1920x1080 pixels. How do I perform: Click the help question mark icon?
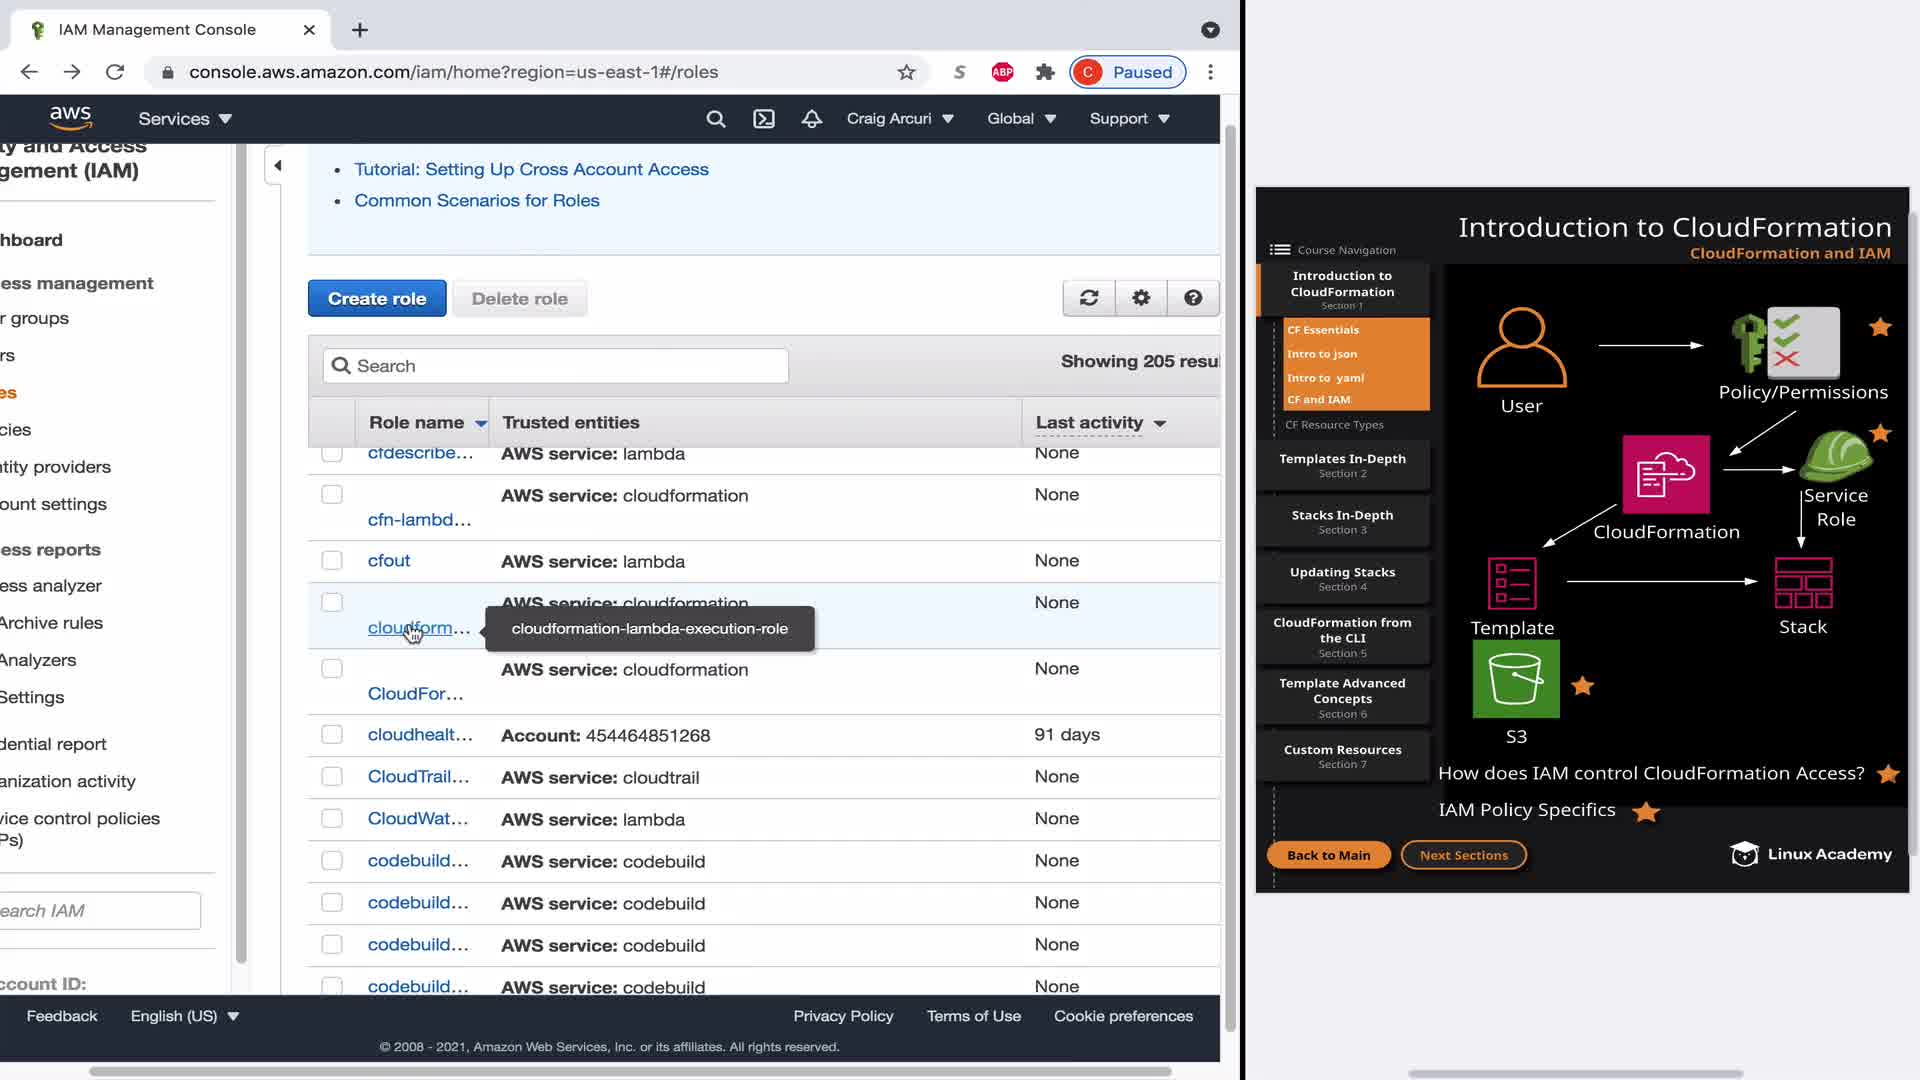(x=1193, y=298)
